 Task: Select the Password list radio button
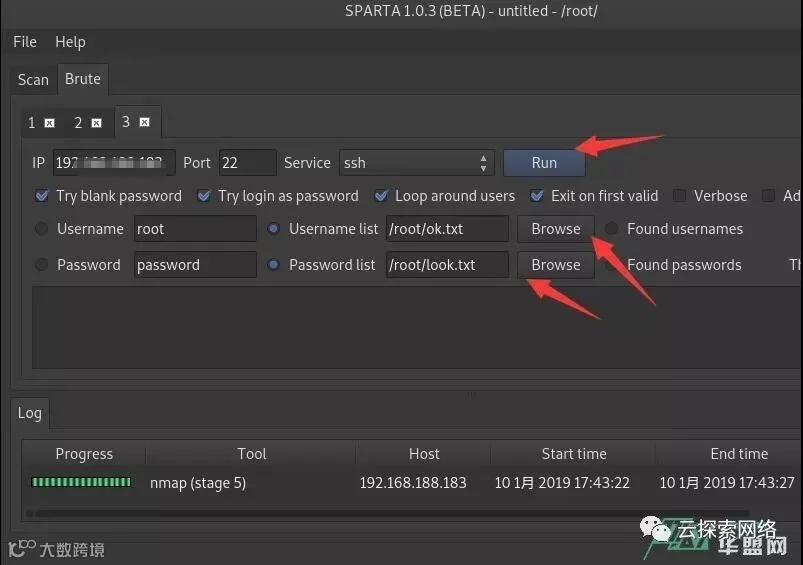(x=273, y=265)
